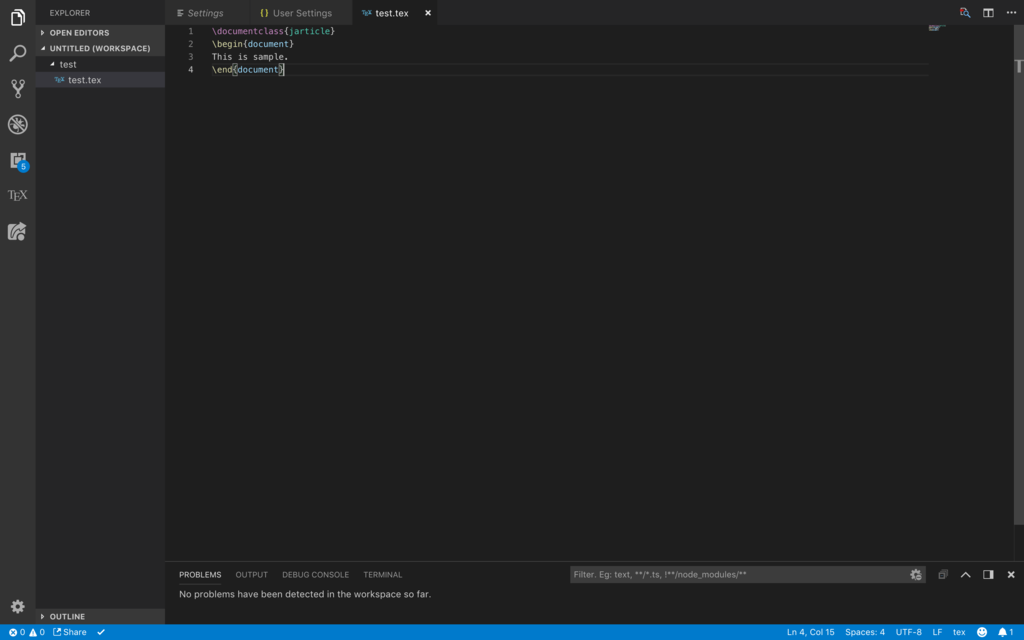Open the editor More Actions ellipsis
The height and width of the screenshot is (640, 1024).
1011,12
